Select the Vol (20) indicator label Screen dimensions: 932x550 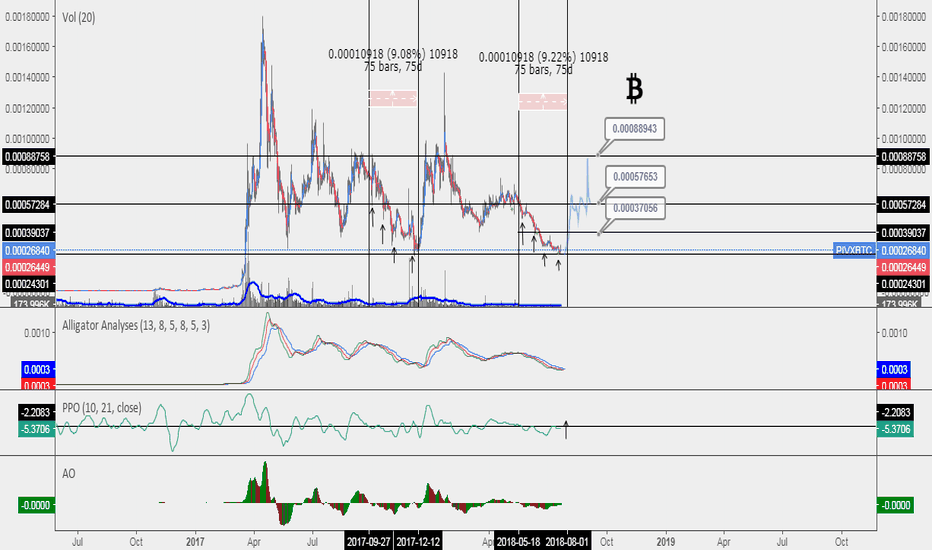click(x=78, y=17)
